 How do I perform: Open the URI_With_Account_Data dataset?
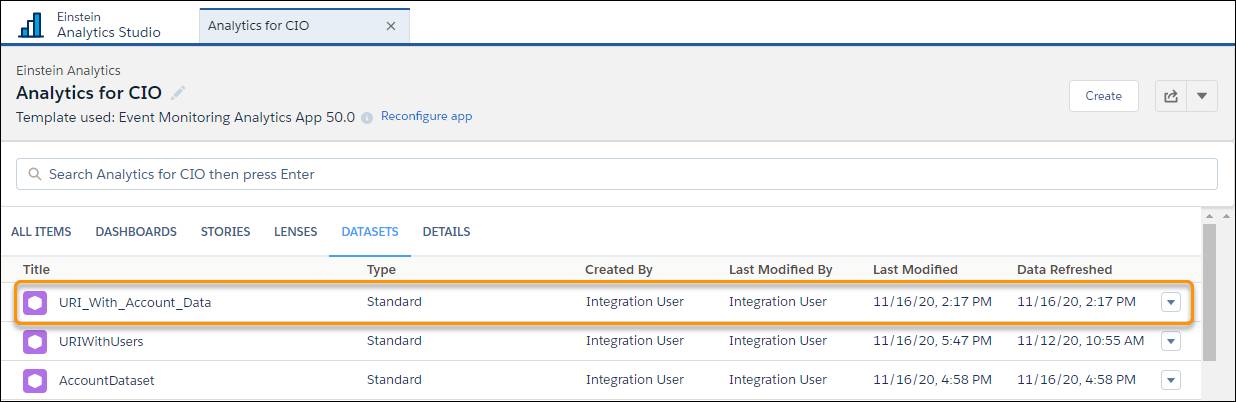(135, 301)
